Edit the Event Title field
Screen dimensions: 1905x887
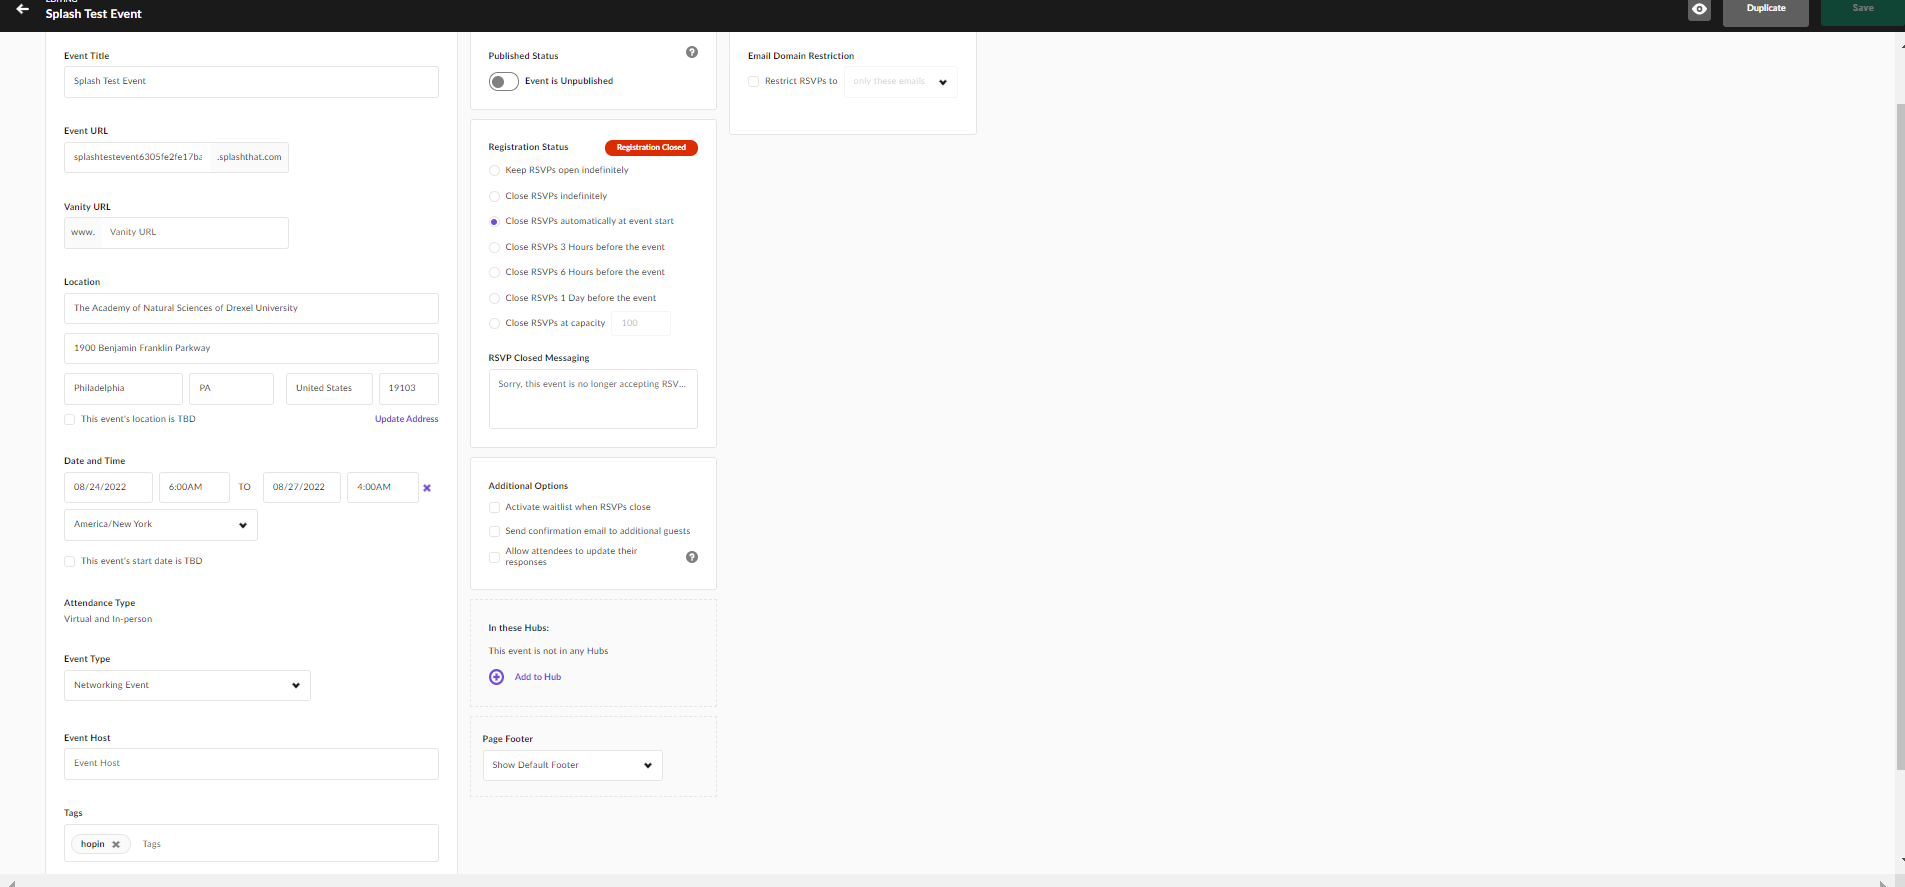click(x=251, y=82)
